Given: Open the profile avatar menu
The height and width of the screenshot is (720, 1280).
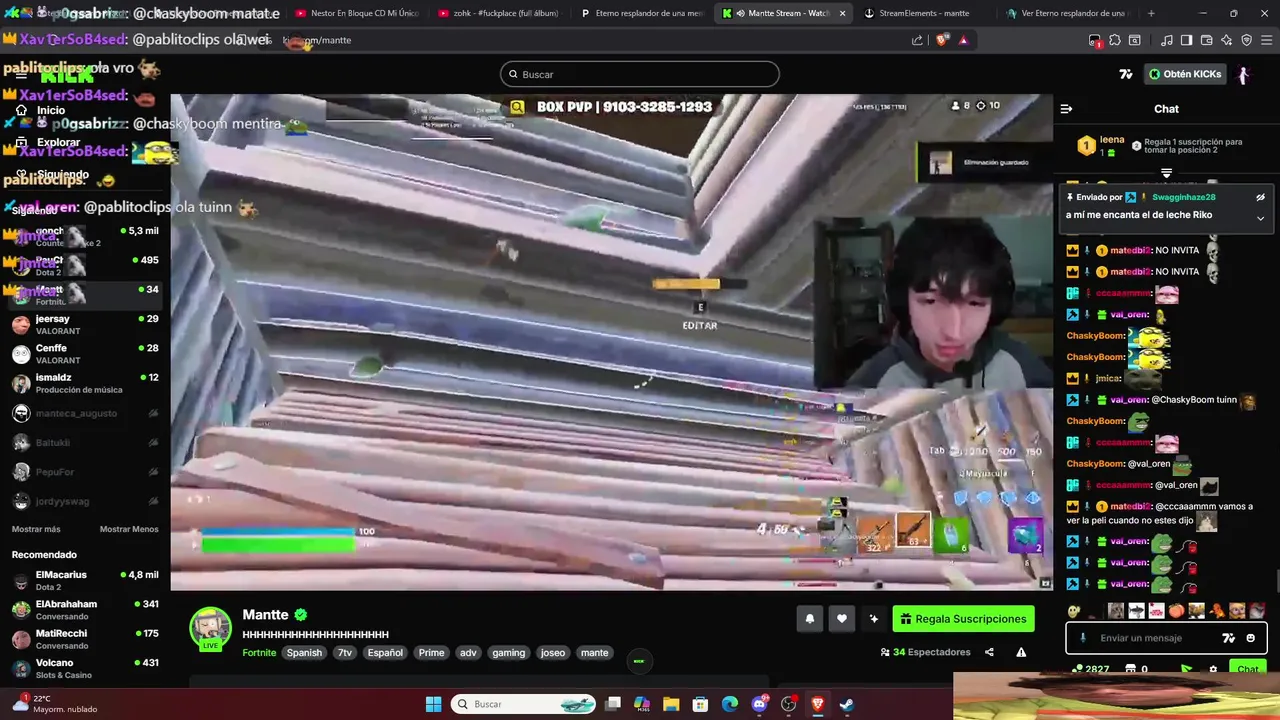Looking at the screenshot, I should [1244, 74].
